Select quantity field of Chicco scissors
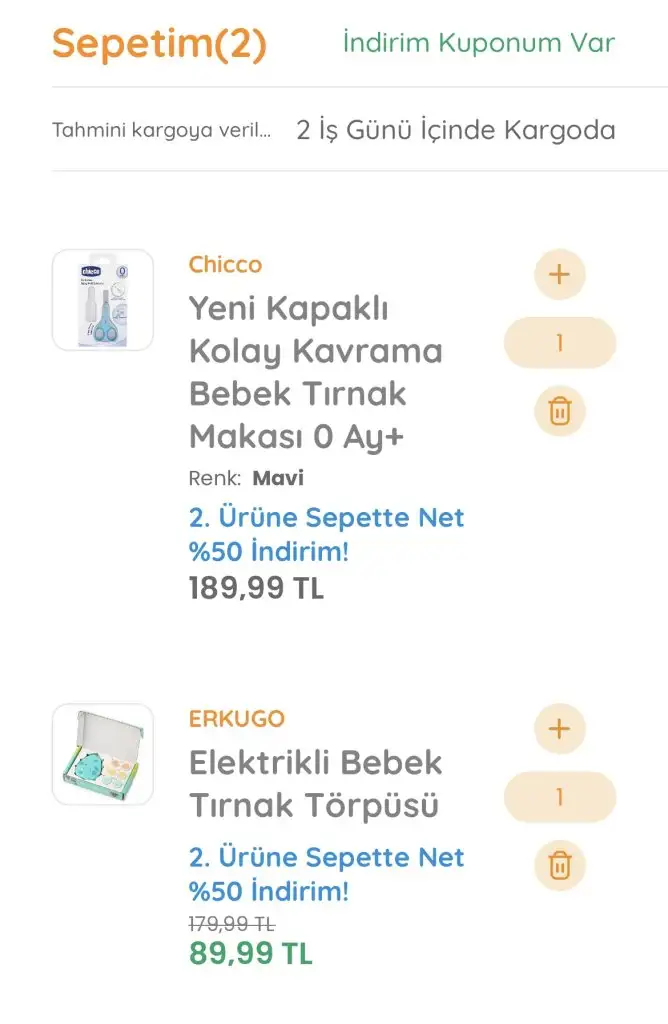The height and width of the screenshot is (1024, 668). pos(560,343)
